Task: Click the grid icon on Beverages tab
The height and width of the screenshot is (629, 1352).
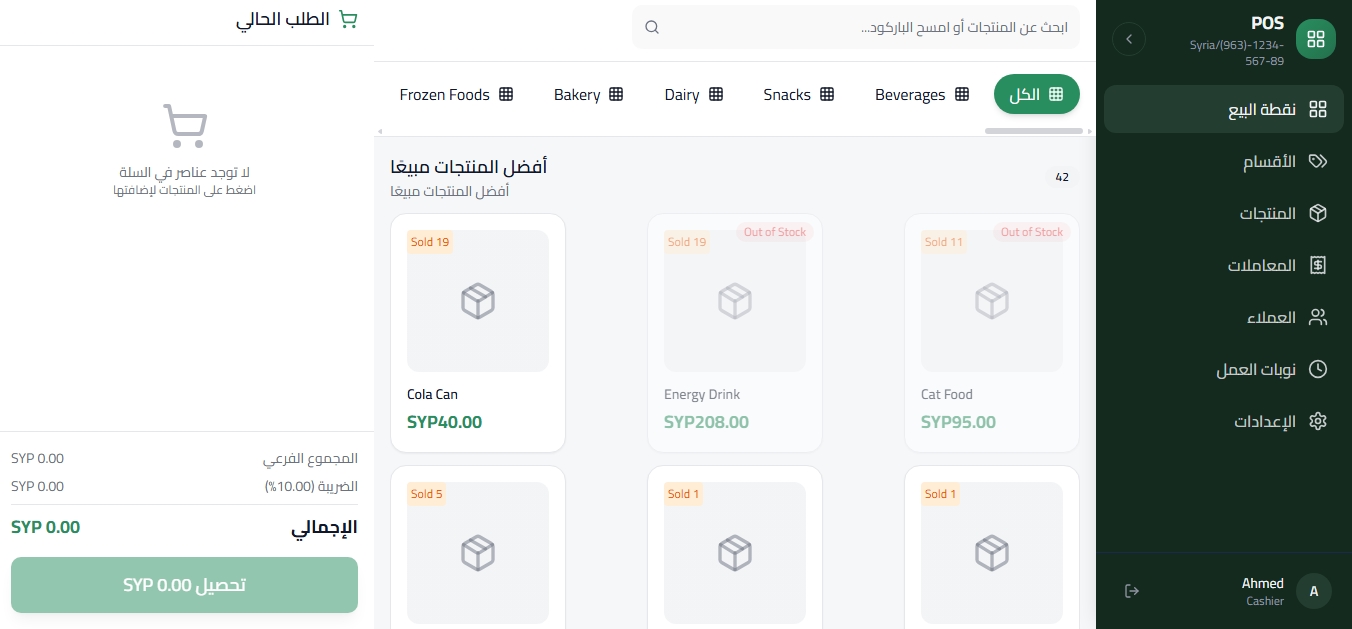Action: click(962, 94)
